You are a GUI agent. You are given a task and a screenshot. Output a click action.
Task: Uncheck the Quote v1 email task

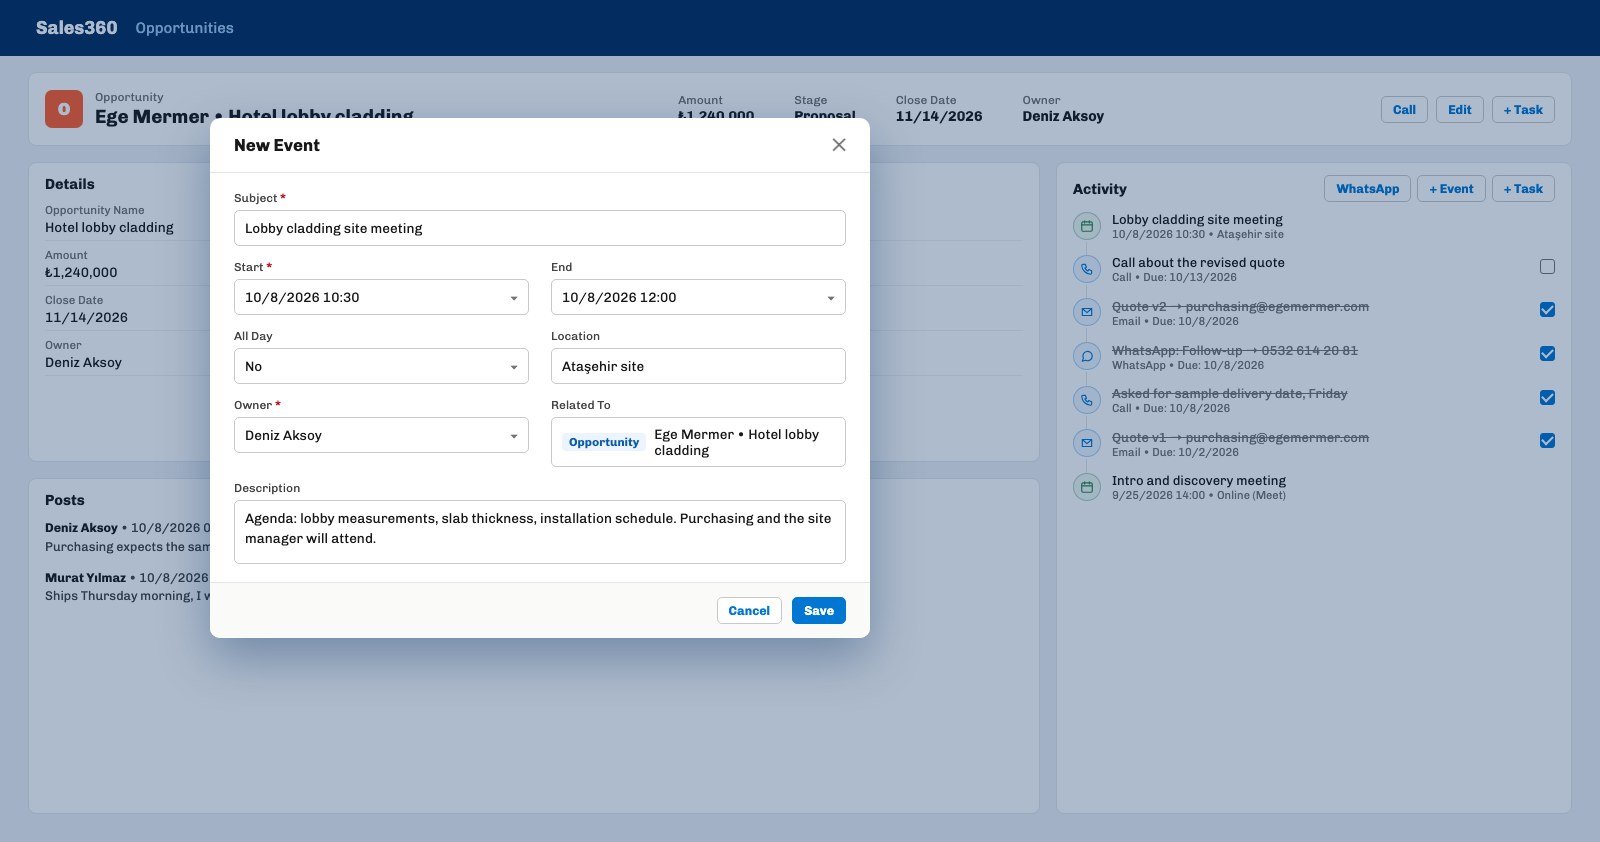[1547, 440]
